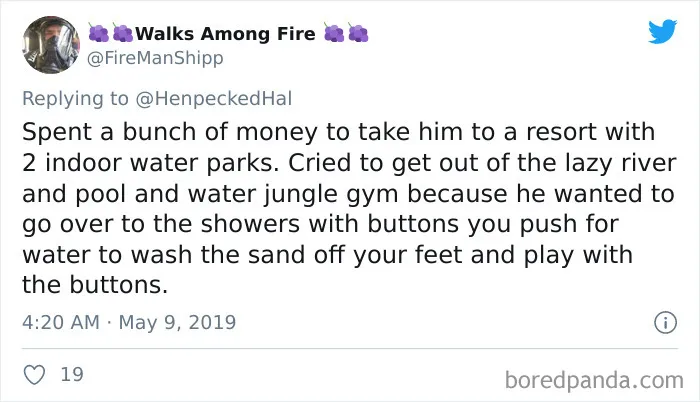Click the word 'showers' in the tweet
700x402 pixels.
(x=250, y=224)
